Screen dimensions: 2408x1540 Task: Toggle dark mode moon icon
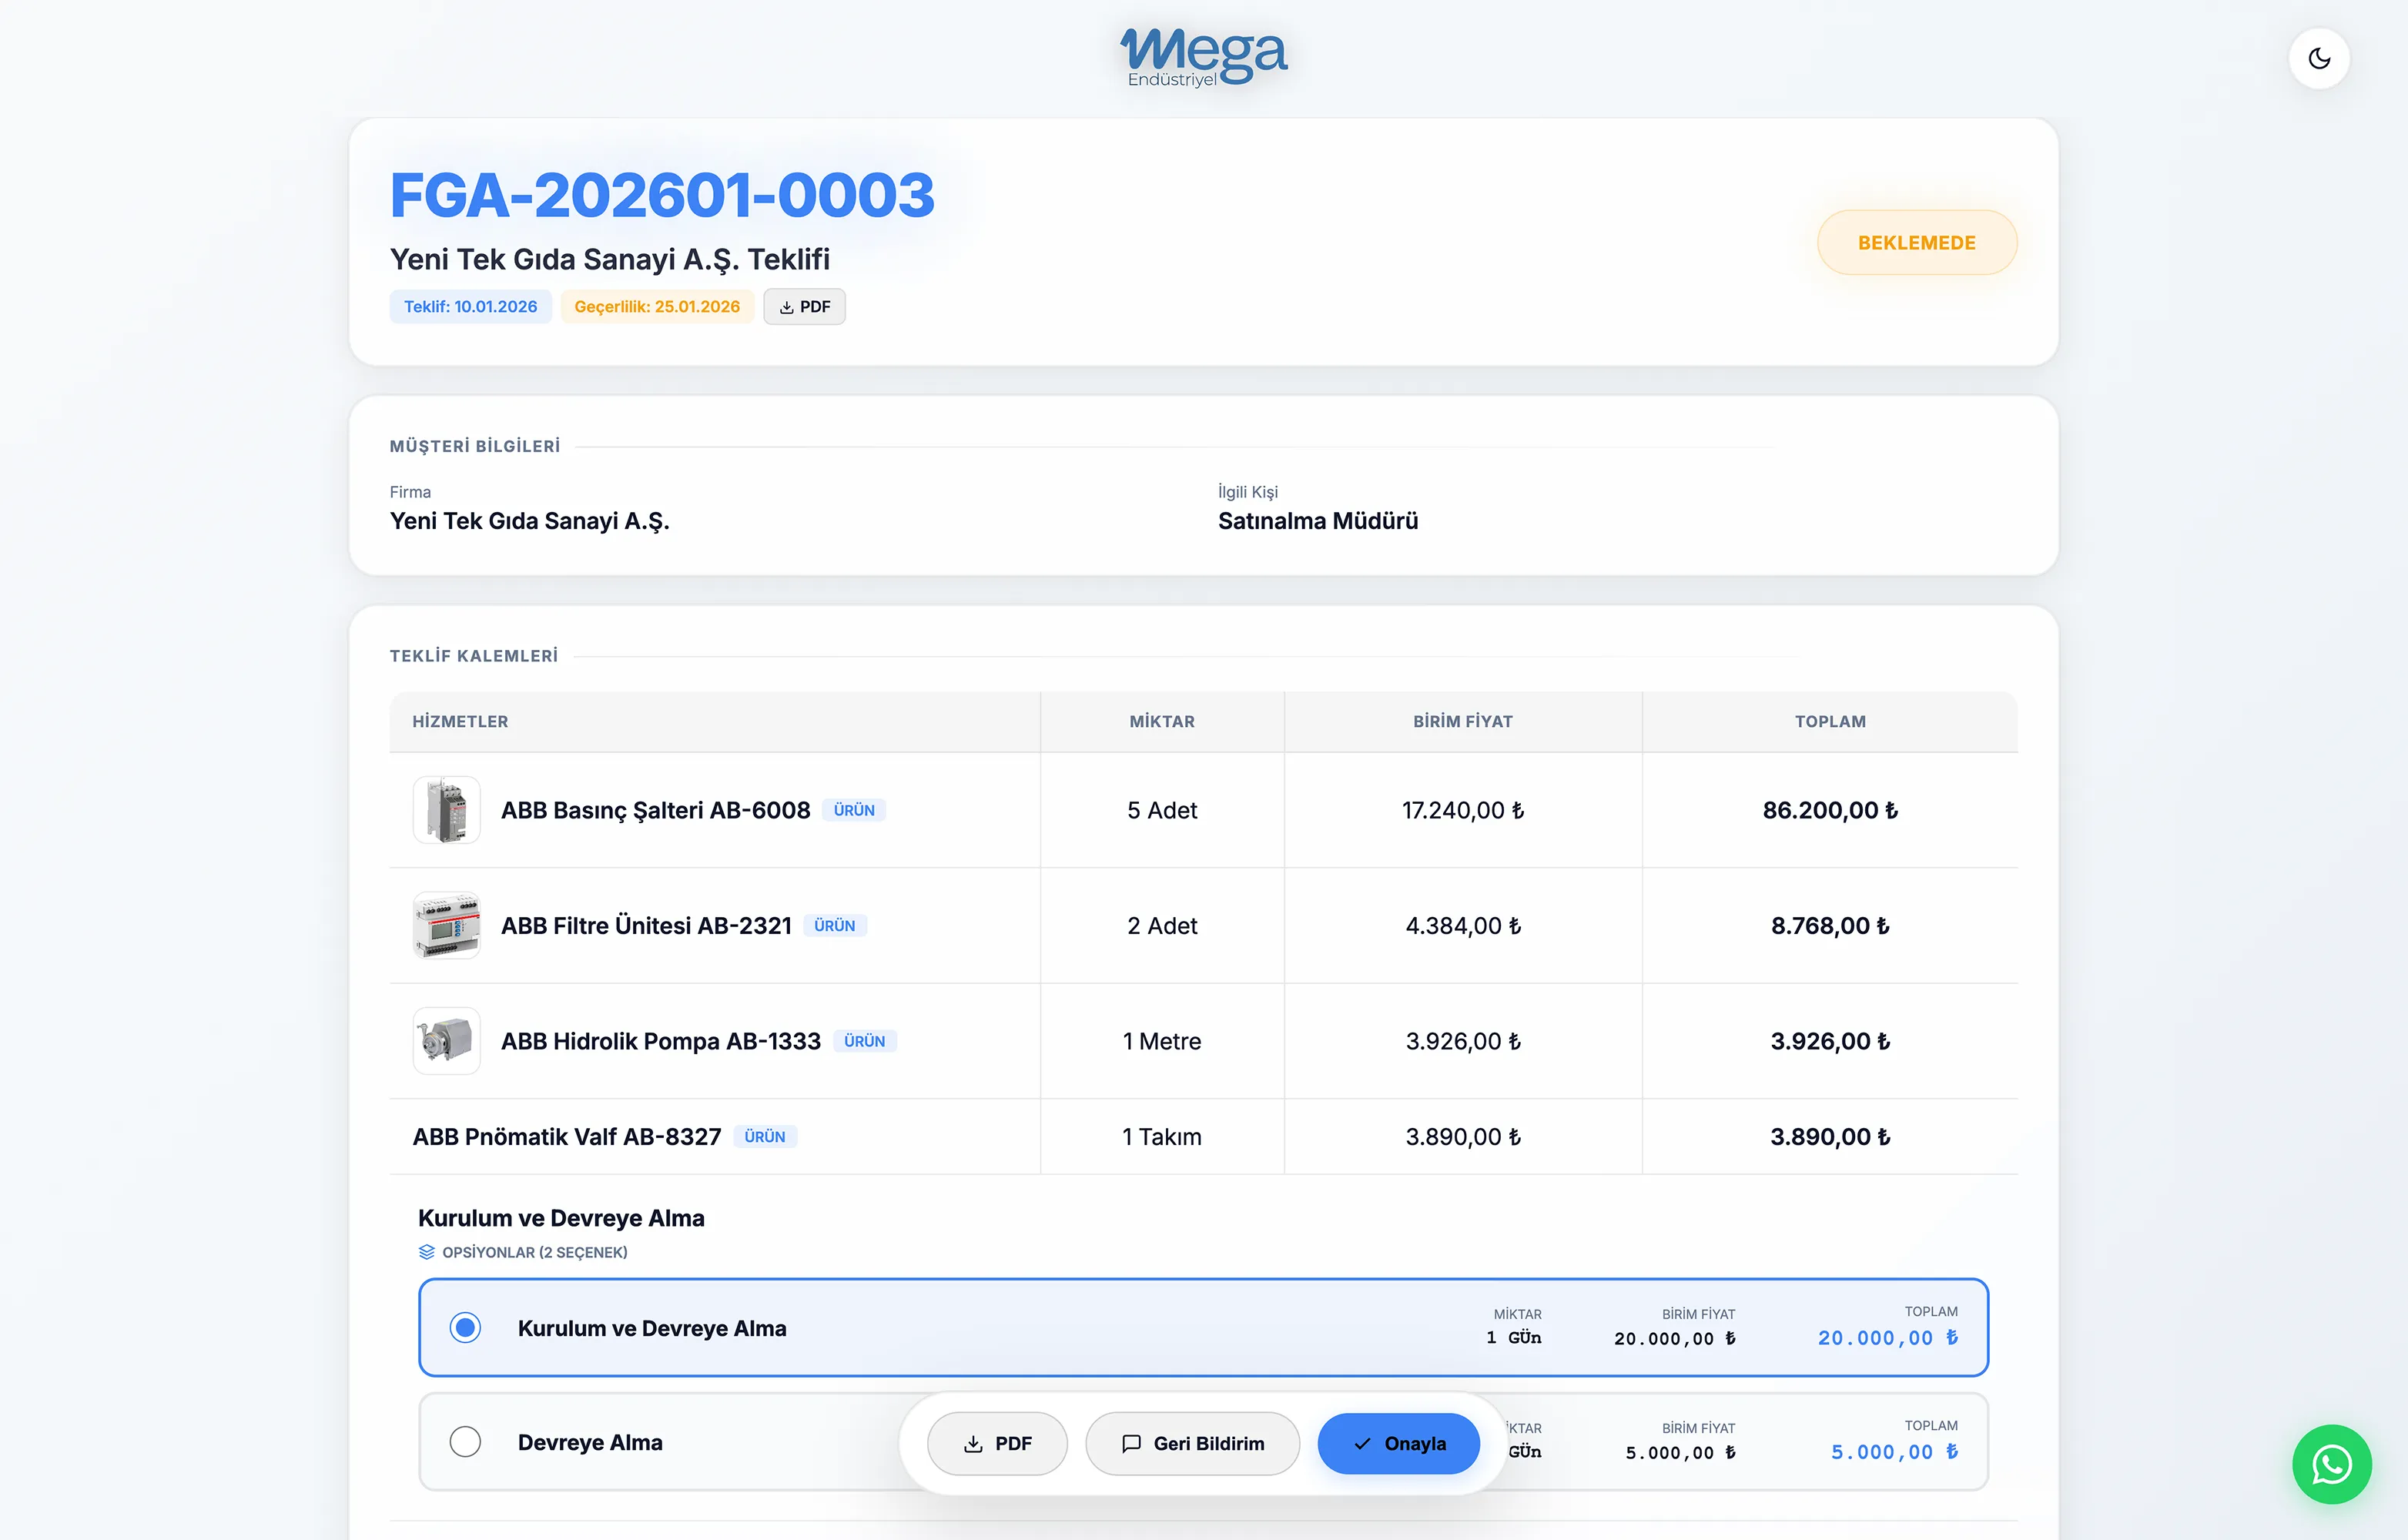(2318, 59)
